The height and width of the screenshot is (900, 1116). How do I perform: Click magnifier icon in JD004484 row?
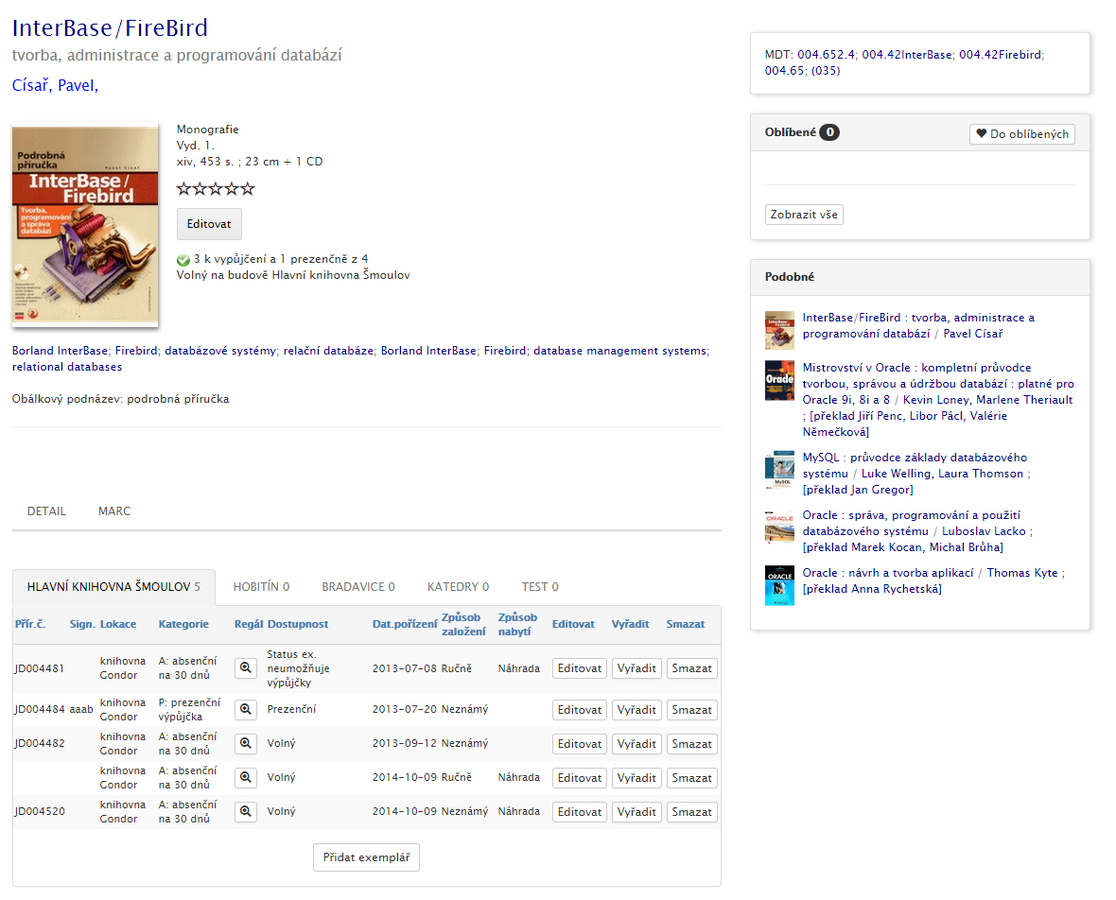click(246, 709)
